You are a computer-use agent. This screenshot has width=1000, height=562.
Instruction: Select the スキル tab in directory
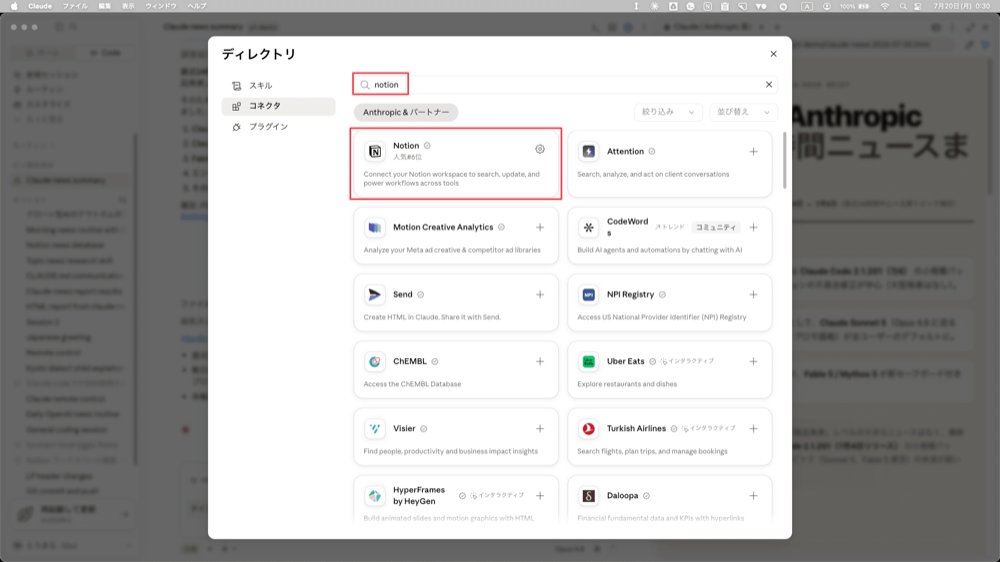[x=278, y=85]
